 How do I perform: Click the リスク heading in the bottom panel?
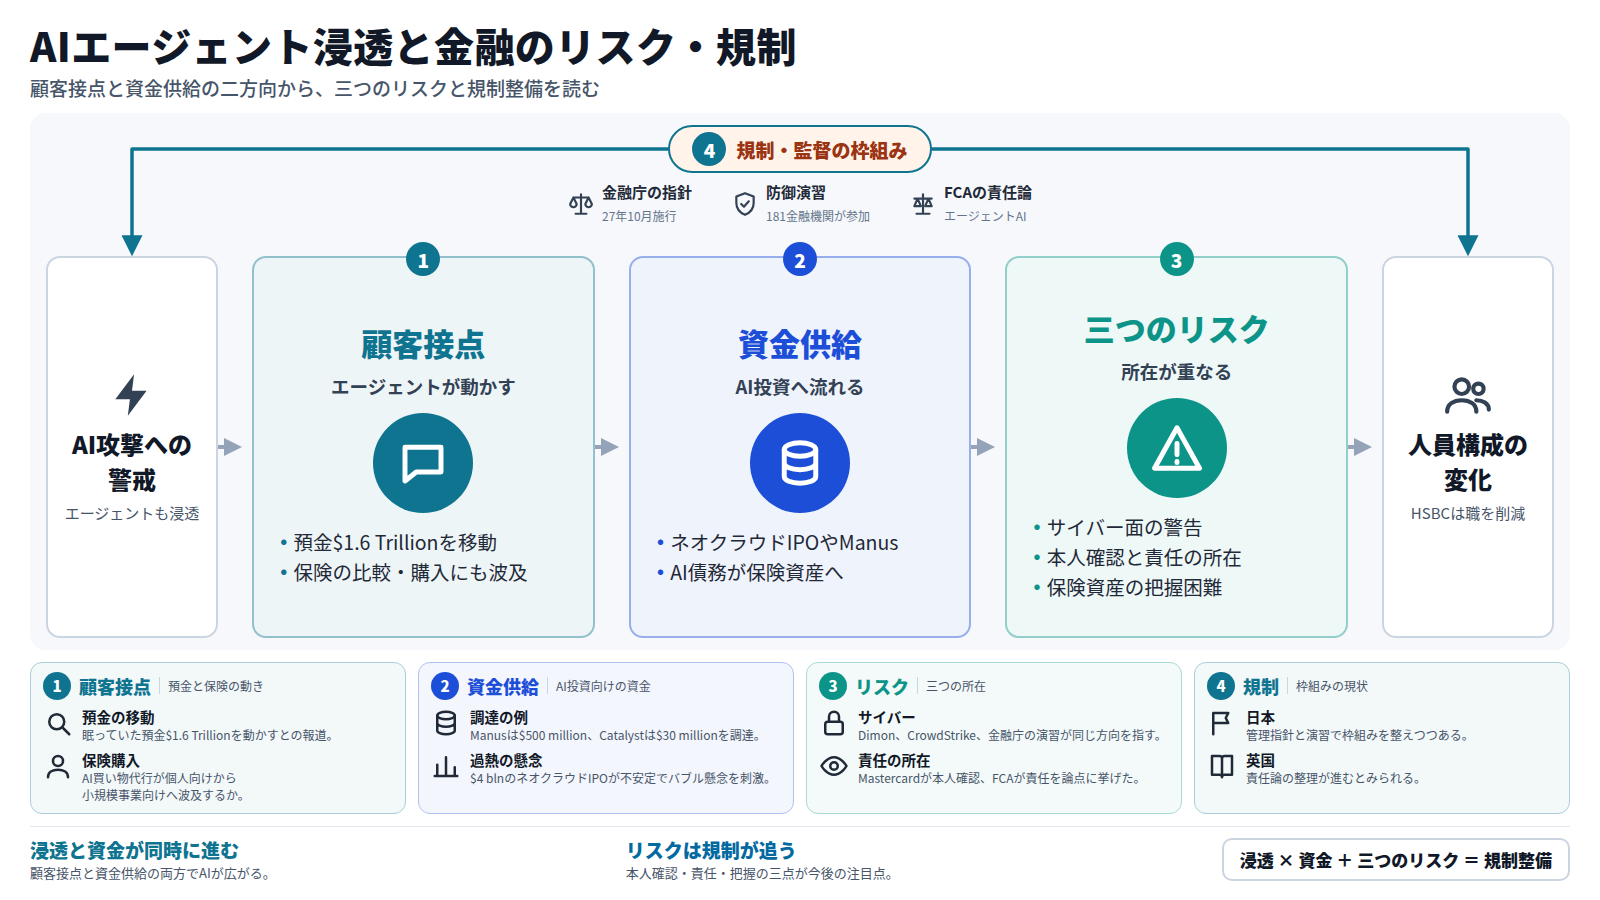[x=882, y=687]
